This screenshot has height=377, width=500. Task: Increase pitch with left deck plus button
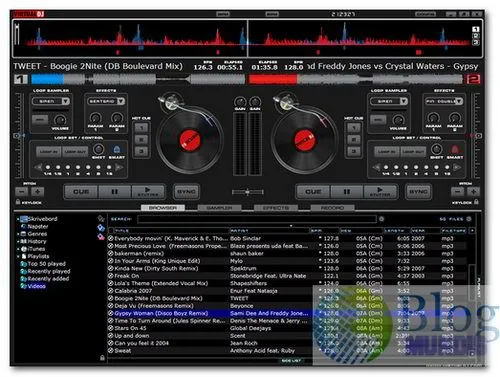coord(37,192)
